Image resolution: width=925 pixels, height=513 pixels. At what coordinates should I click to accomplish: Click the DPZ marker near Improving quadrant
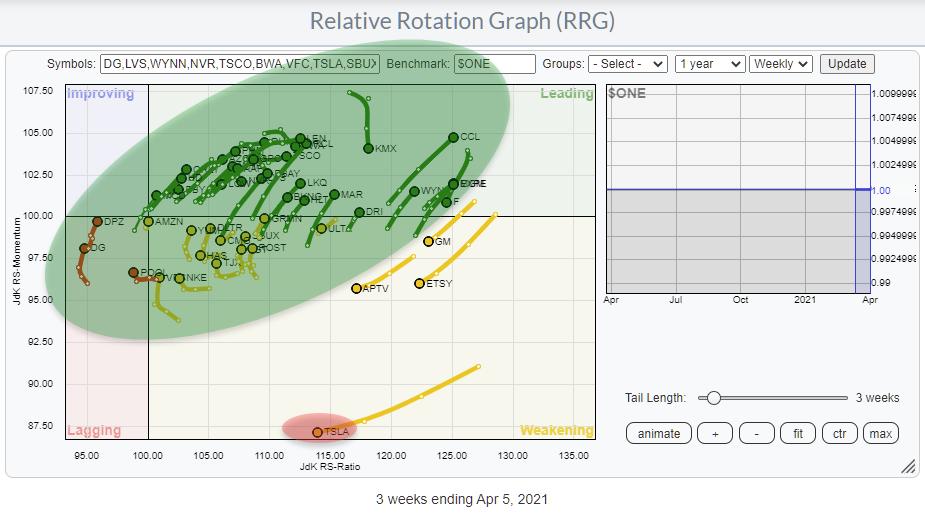(x=98, y=221)
